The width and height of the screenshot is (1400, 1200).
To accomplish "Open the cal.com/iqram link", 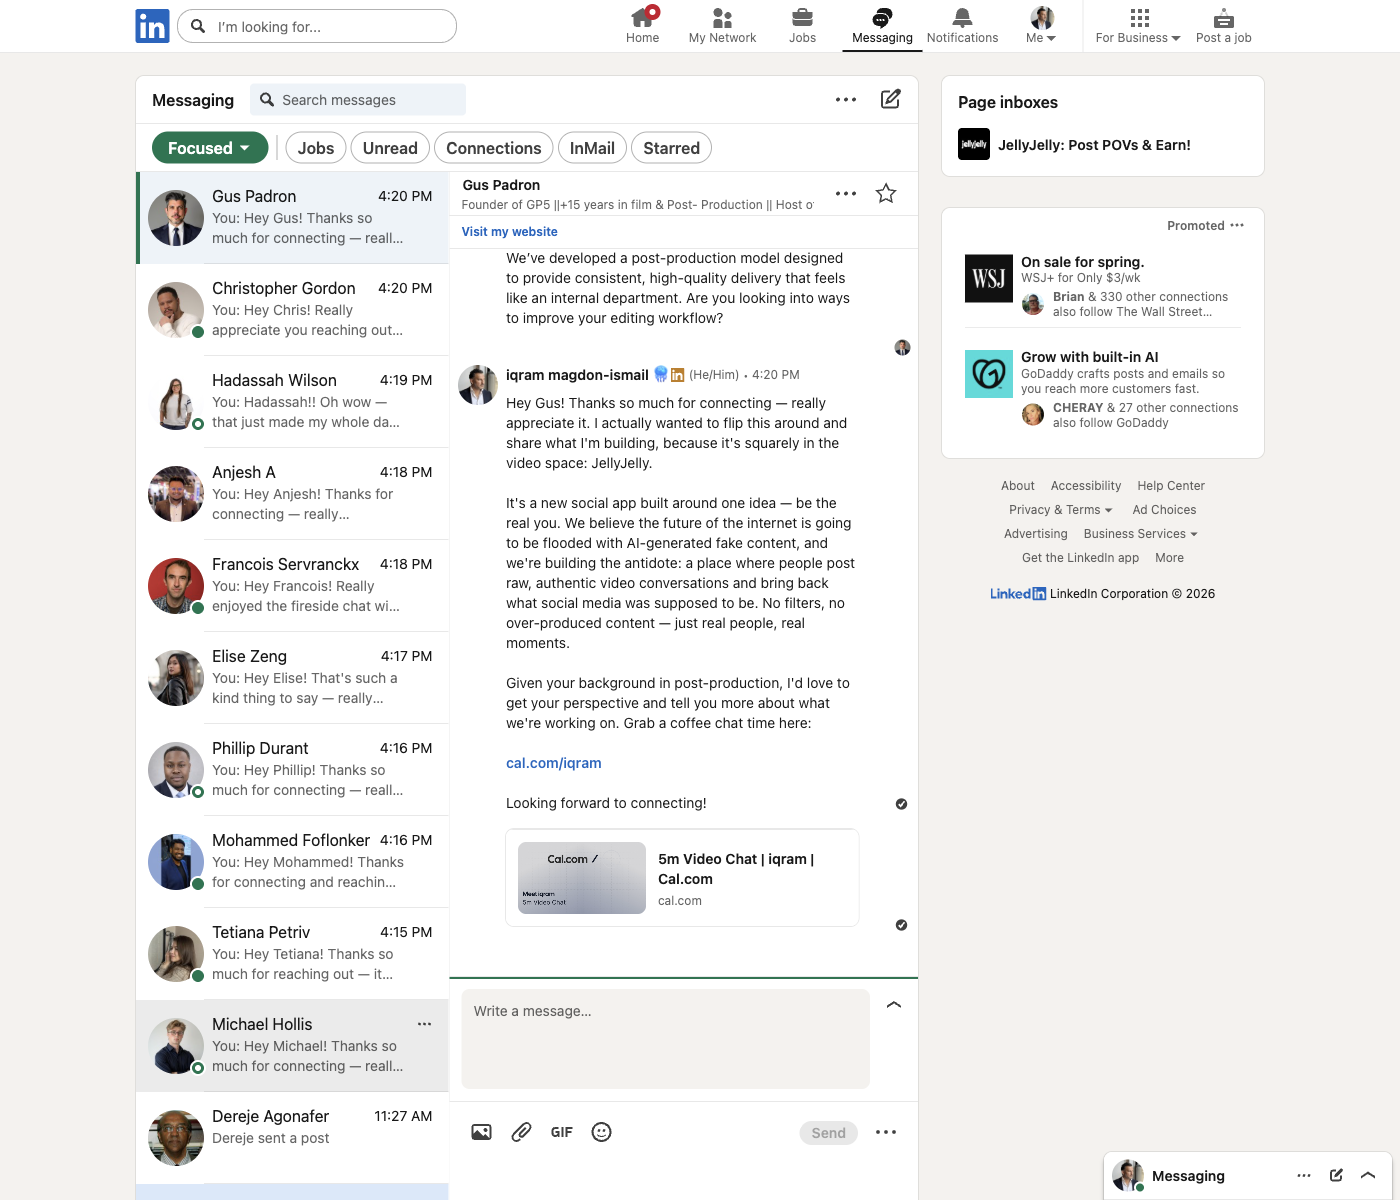I will pos(554,763).
